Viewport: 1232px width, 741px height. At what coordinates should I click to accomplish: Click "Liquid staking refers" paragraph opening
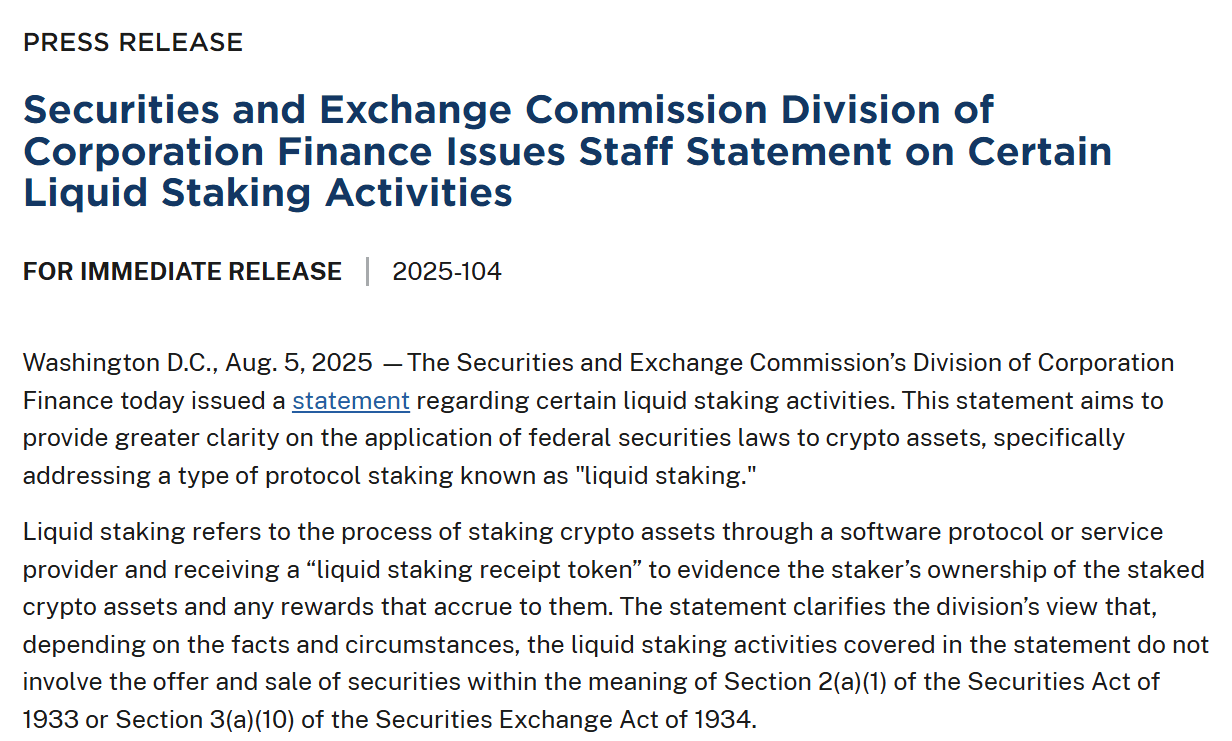(x=127, y=531)
